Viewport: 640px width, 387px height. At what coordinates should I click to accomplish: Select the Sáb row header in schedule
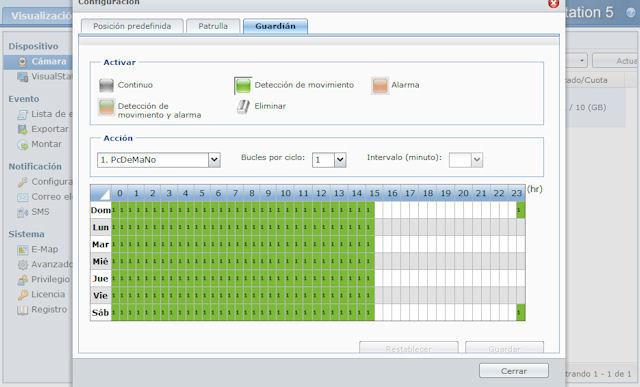pos(100,313)
